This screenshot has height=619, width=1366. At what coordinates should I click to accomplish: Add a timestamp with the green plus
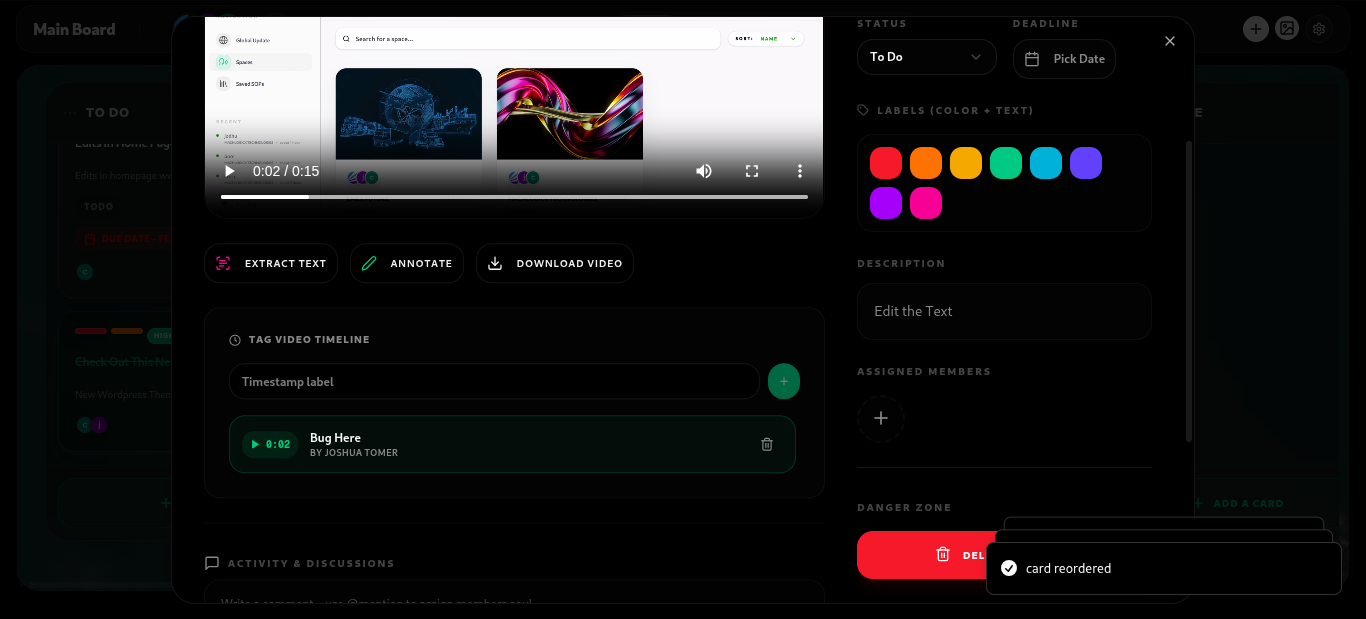tap(784, 381)
